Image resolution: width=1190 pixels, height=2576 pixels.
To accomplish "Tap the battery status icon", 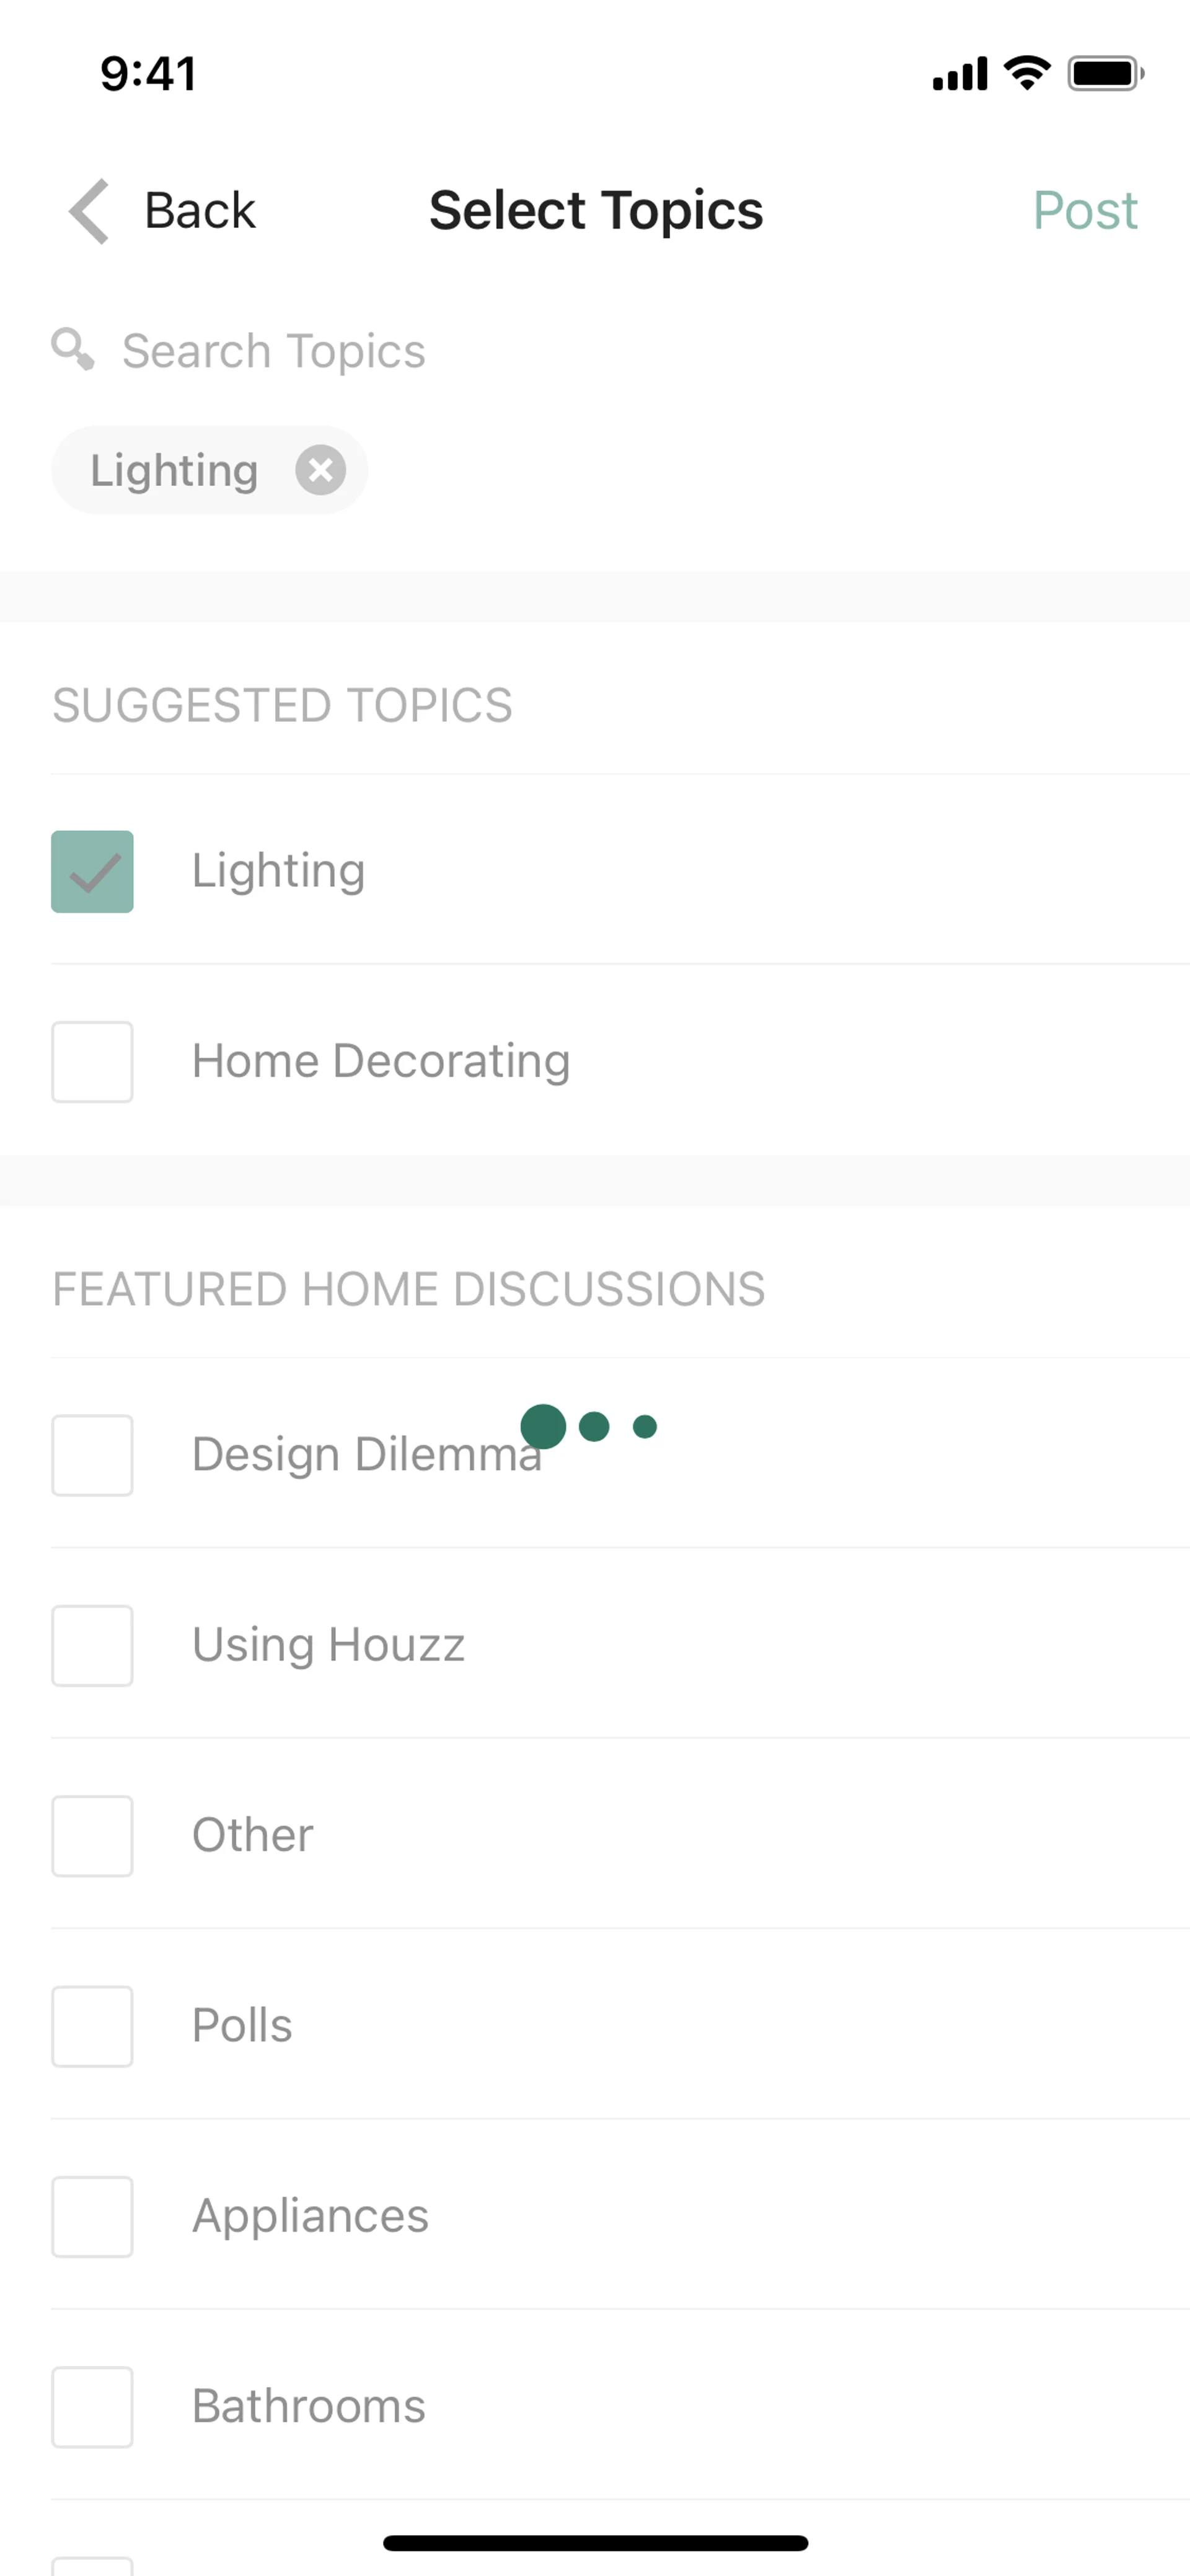I will tap(1104, 73).
